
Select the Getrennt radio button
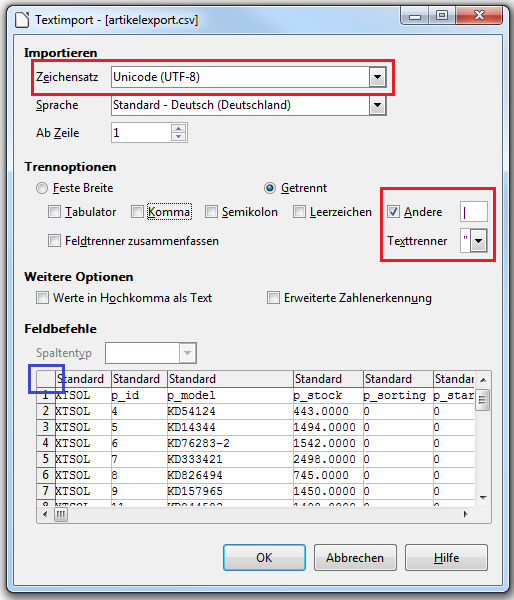tap(270, 188)
